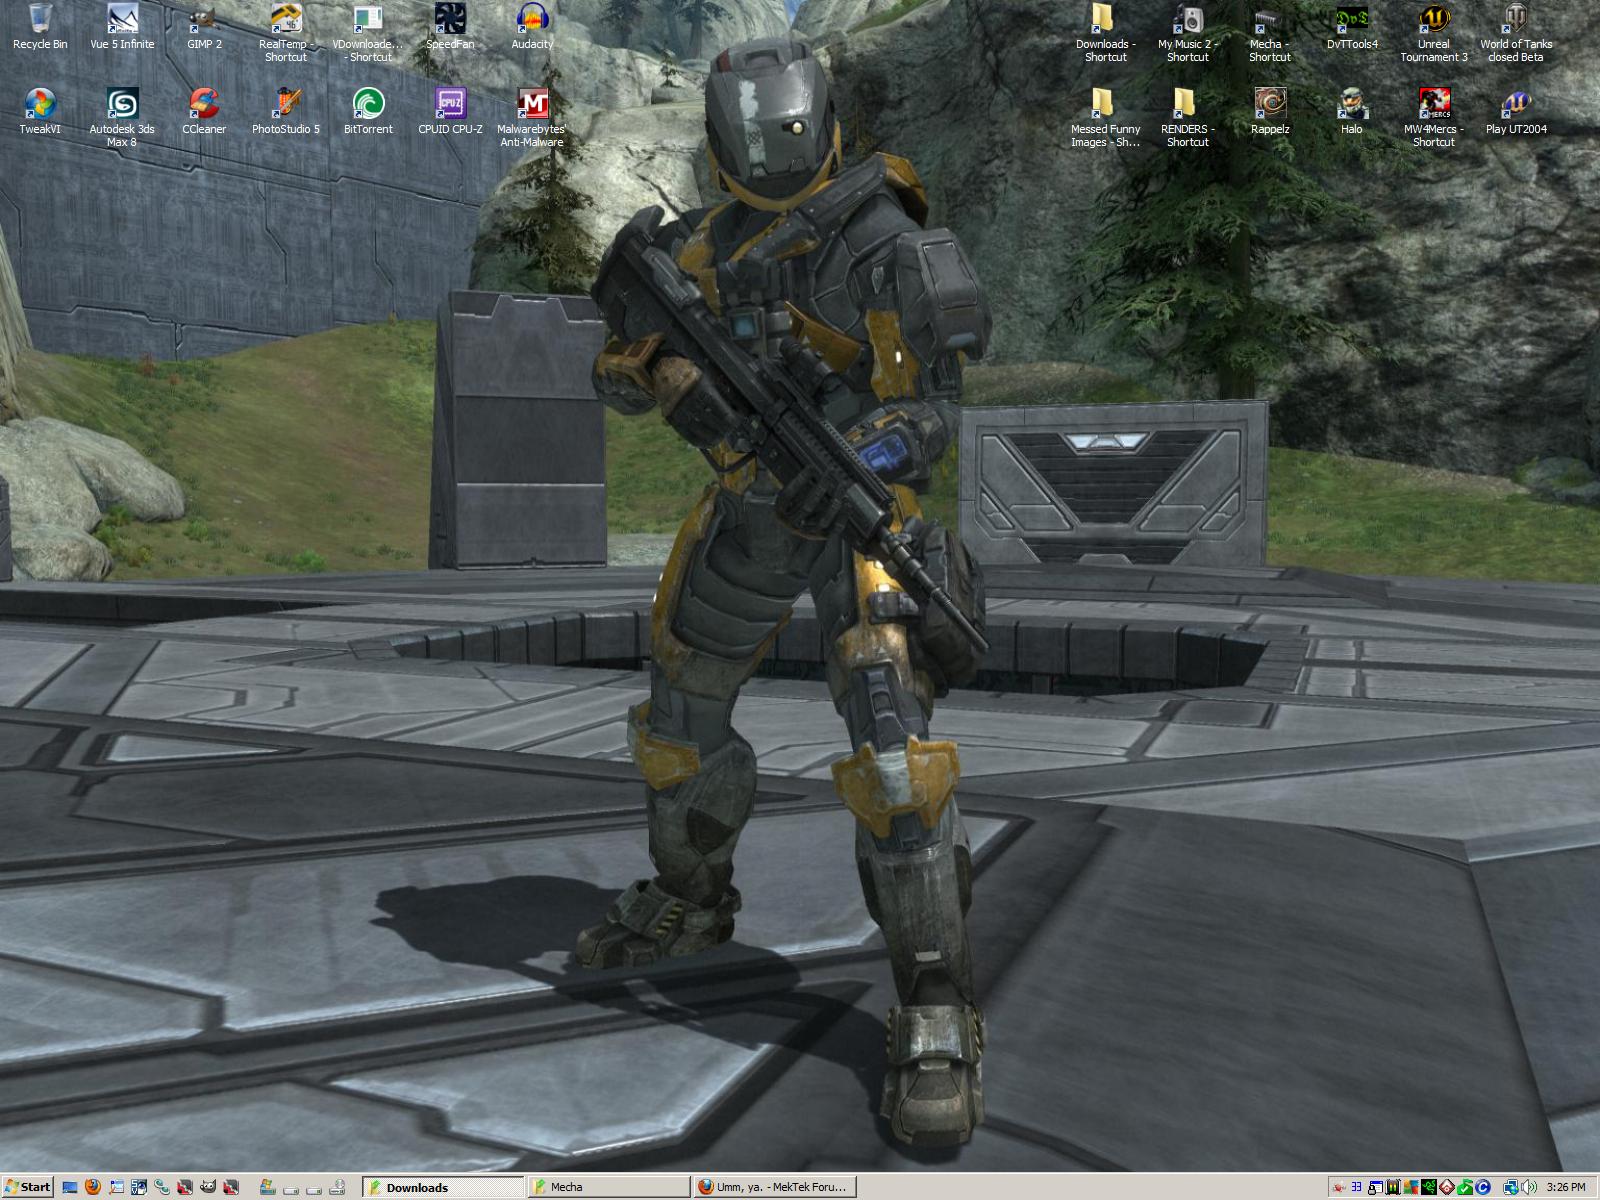Select the RENDERS shortcut folder

coord(1187,117)
